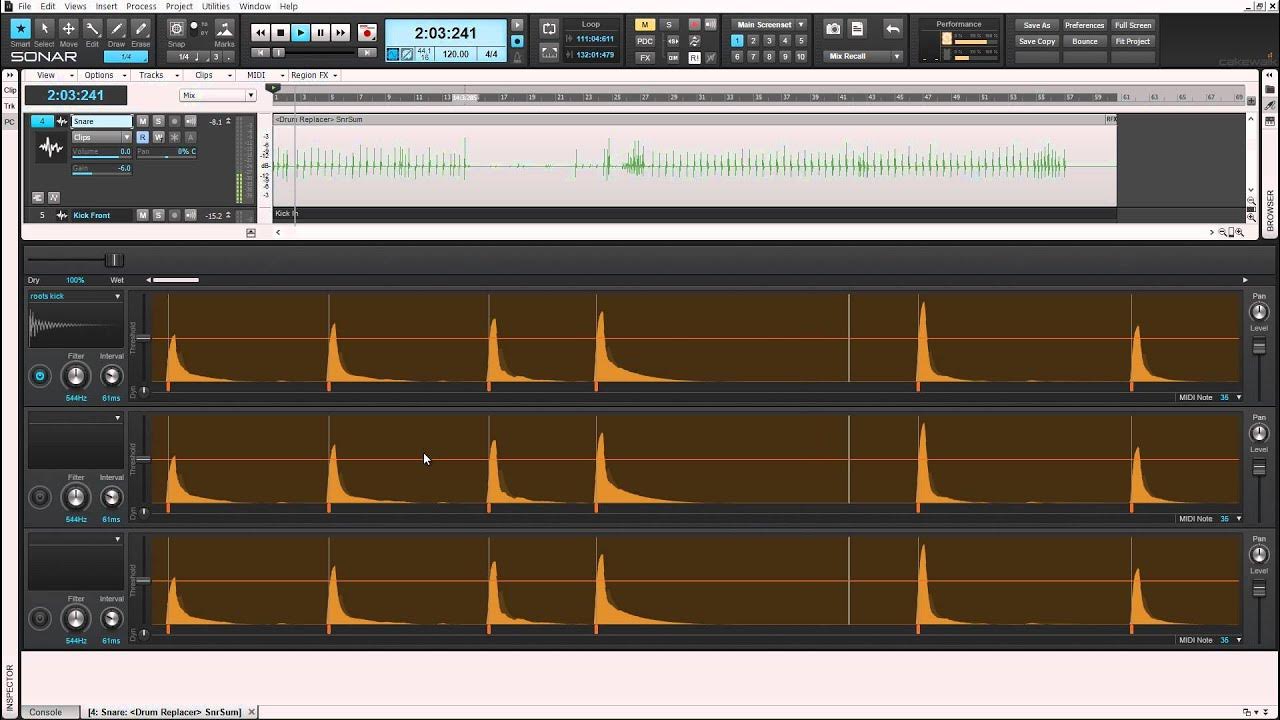The image size is (1280, 720).
Task: Open the Marks landmarks icon
Action: 224,29
